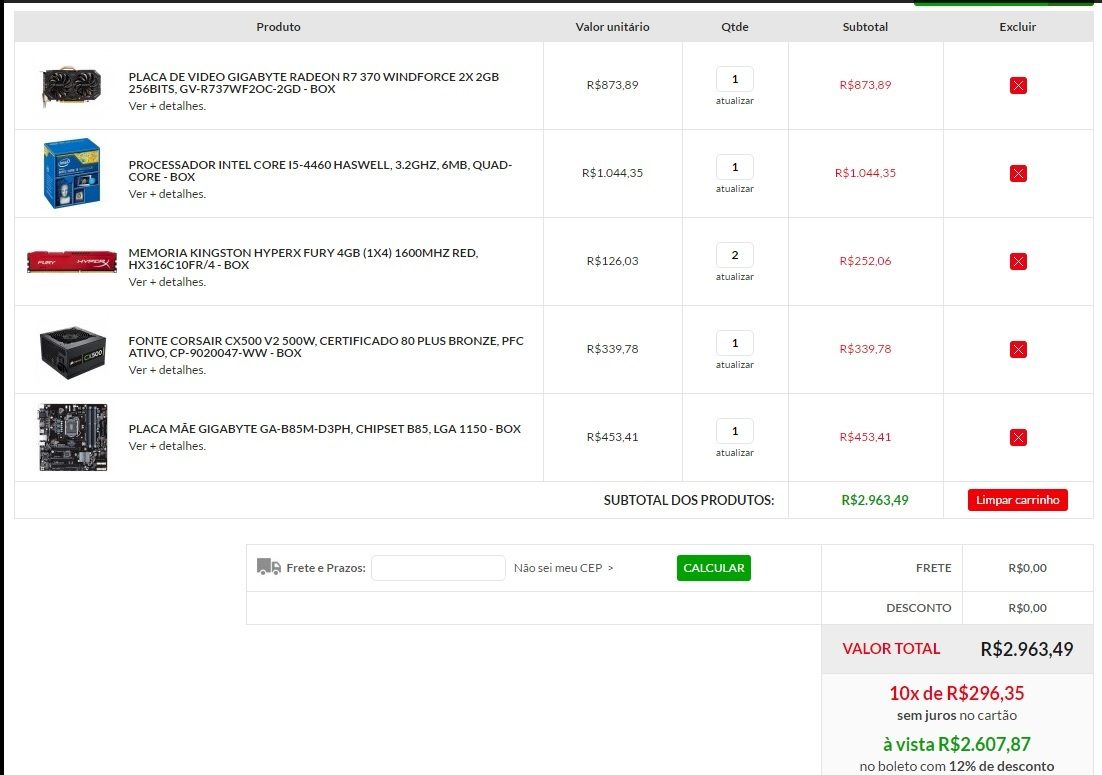Select the unit price R$453,41

tap(612, 436)
